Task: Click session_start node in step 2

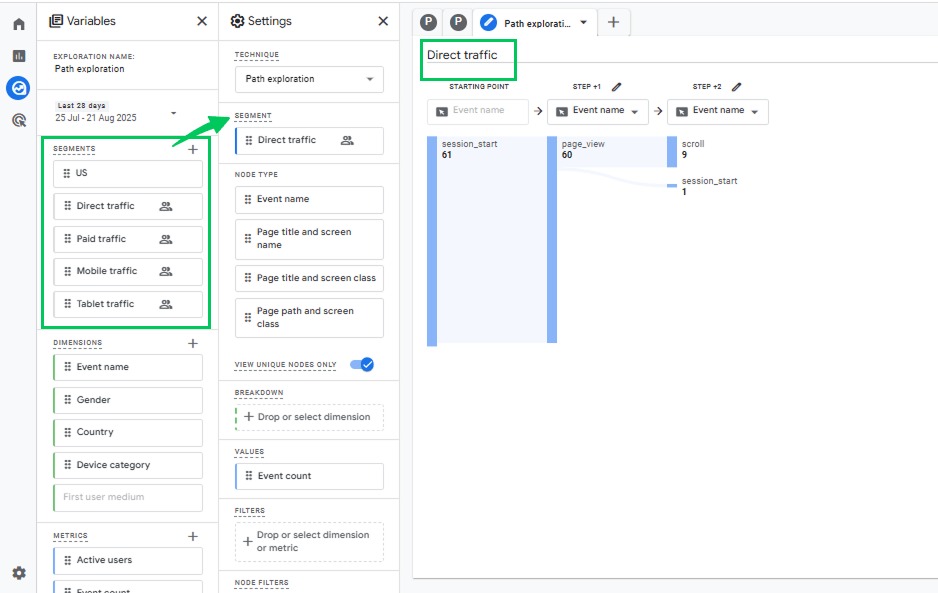Action: click(672, 185)
